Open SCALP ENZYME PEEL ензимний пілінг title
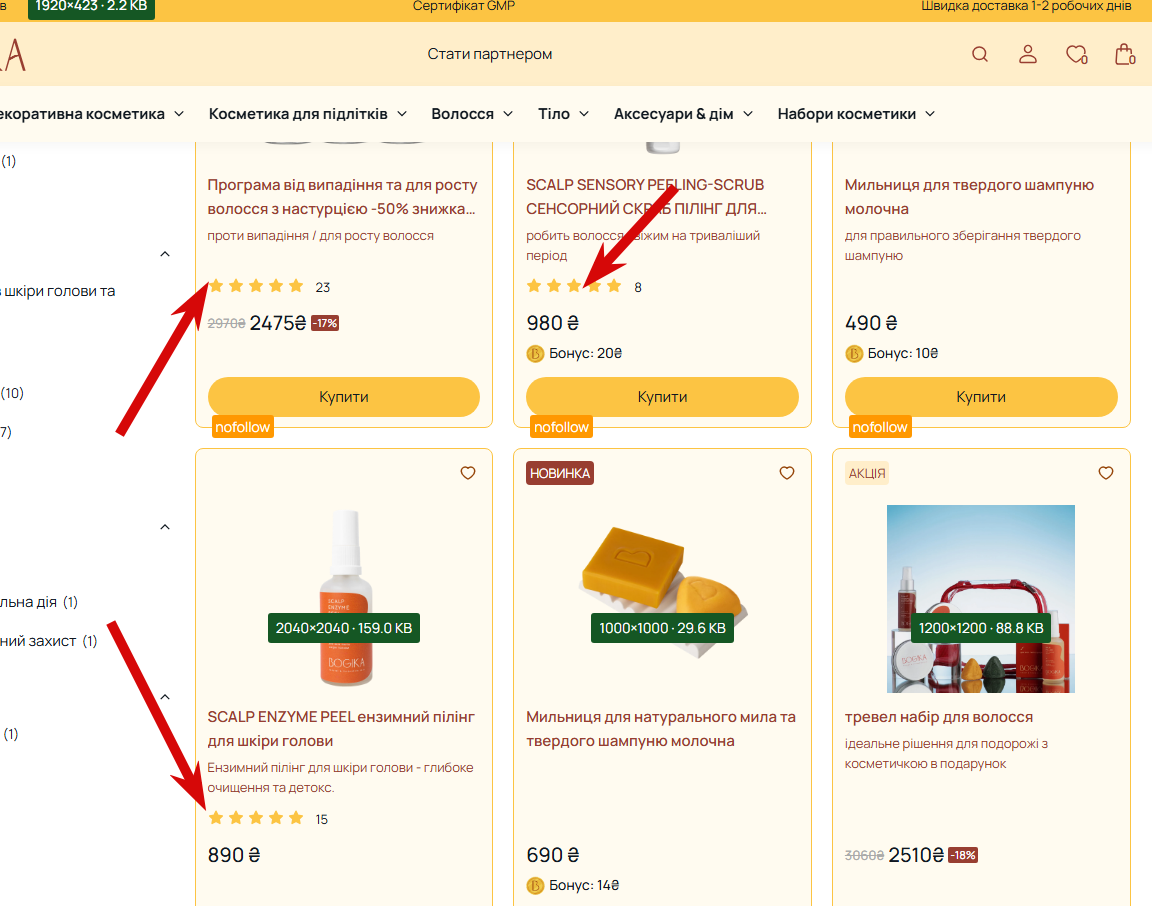This screenshot has width=1152, height=906. 341,729
